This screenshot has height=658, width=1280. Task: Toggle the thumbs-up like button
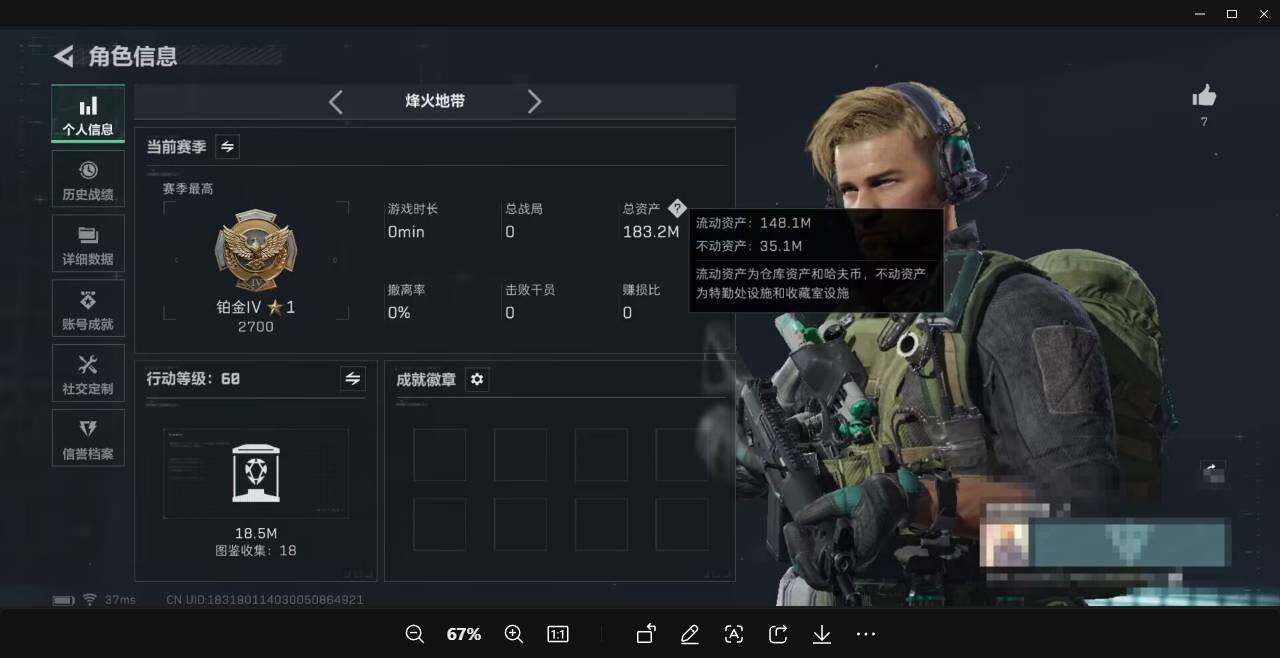1204,96
